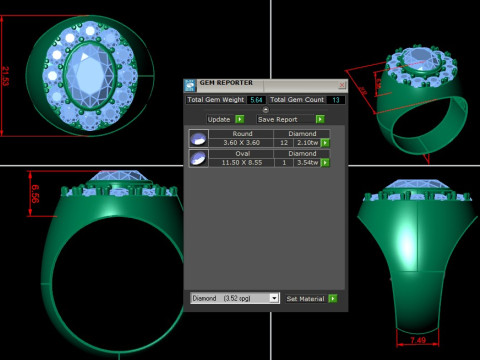This screenshot has width=480, height=360.
Task: Open the Diamond material dropdown
Action: point(274,298)
